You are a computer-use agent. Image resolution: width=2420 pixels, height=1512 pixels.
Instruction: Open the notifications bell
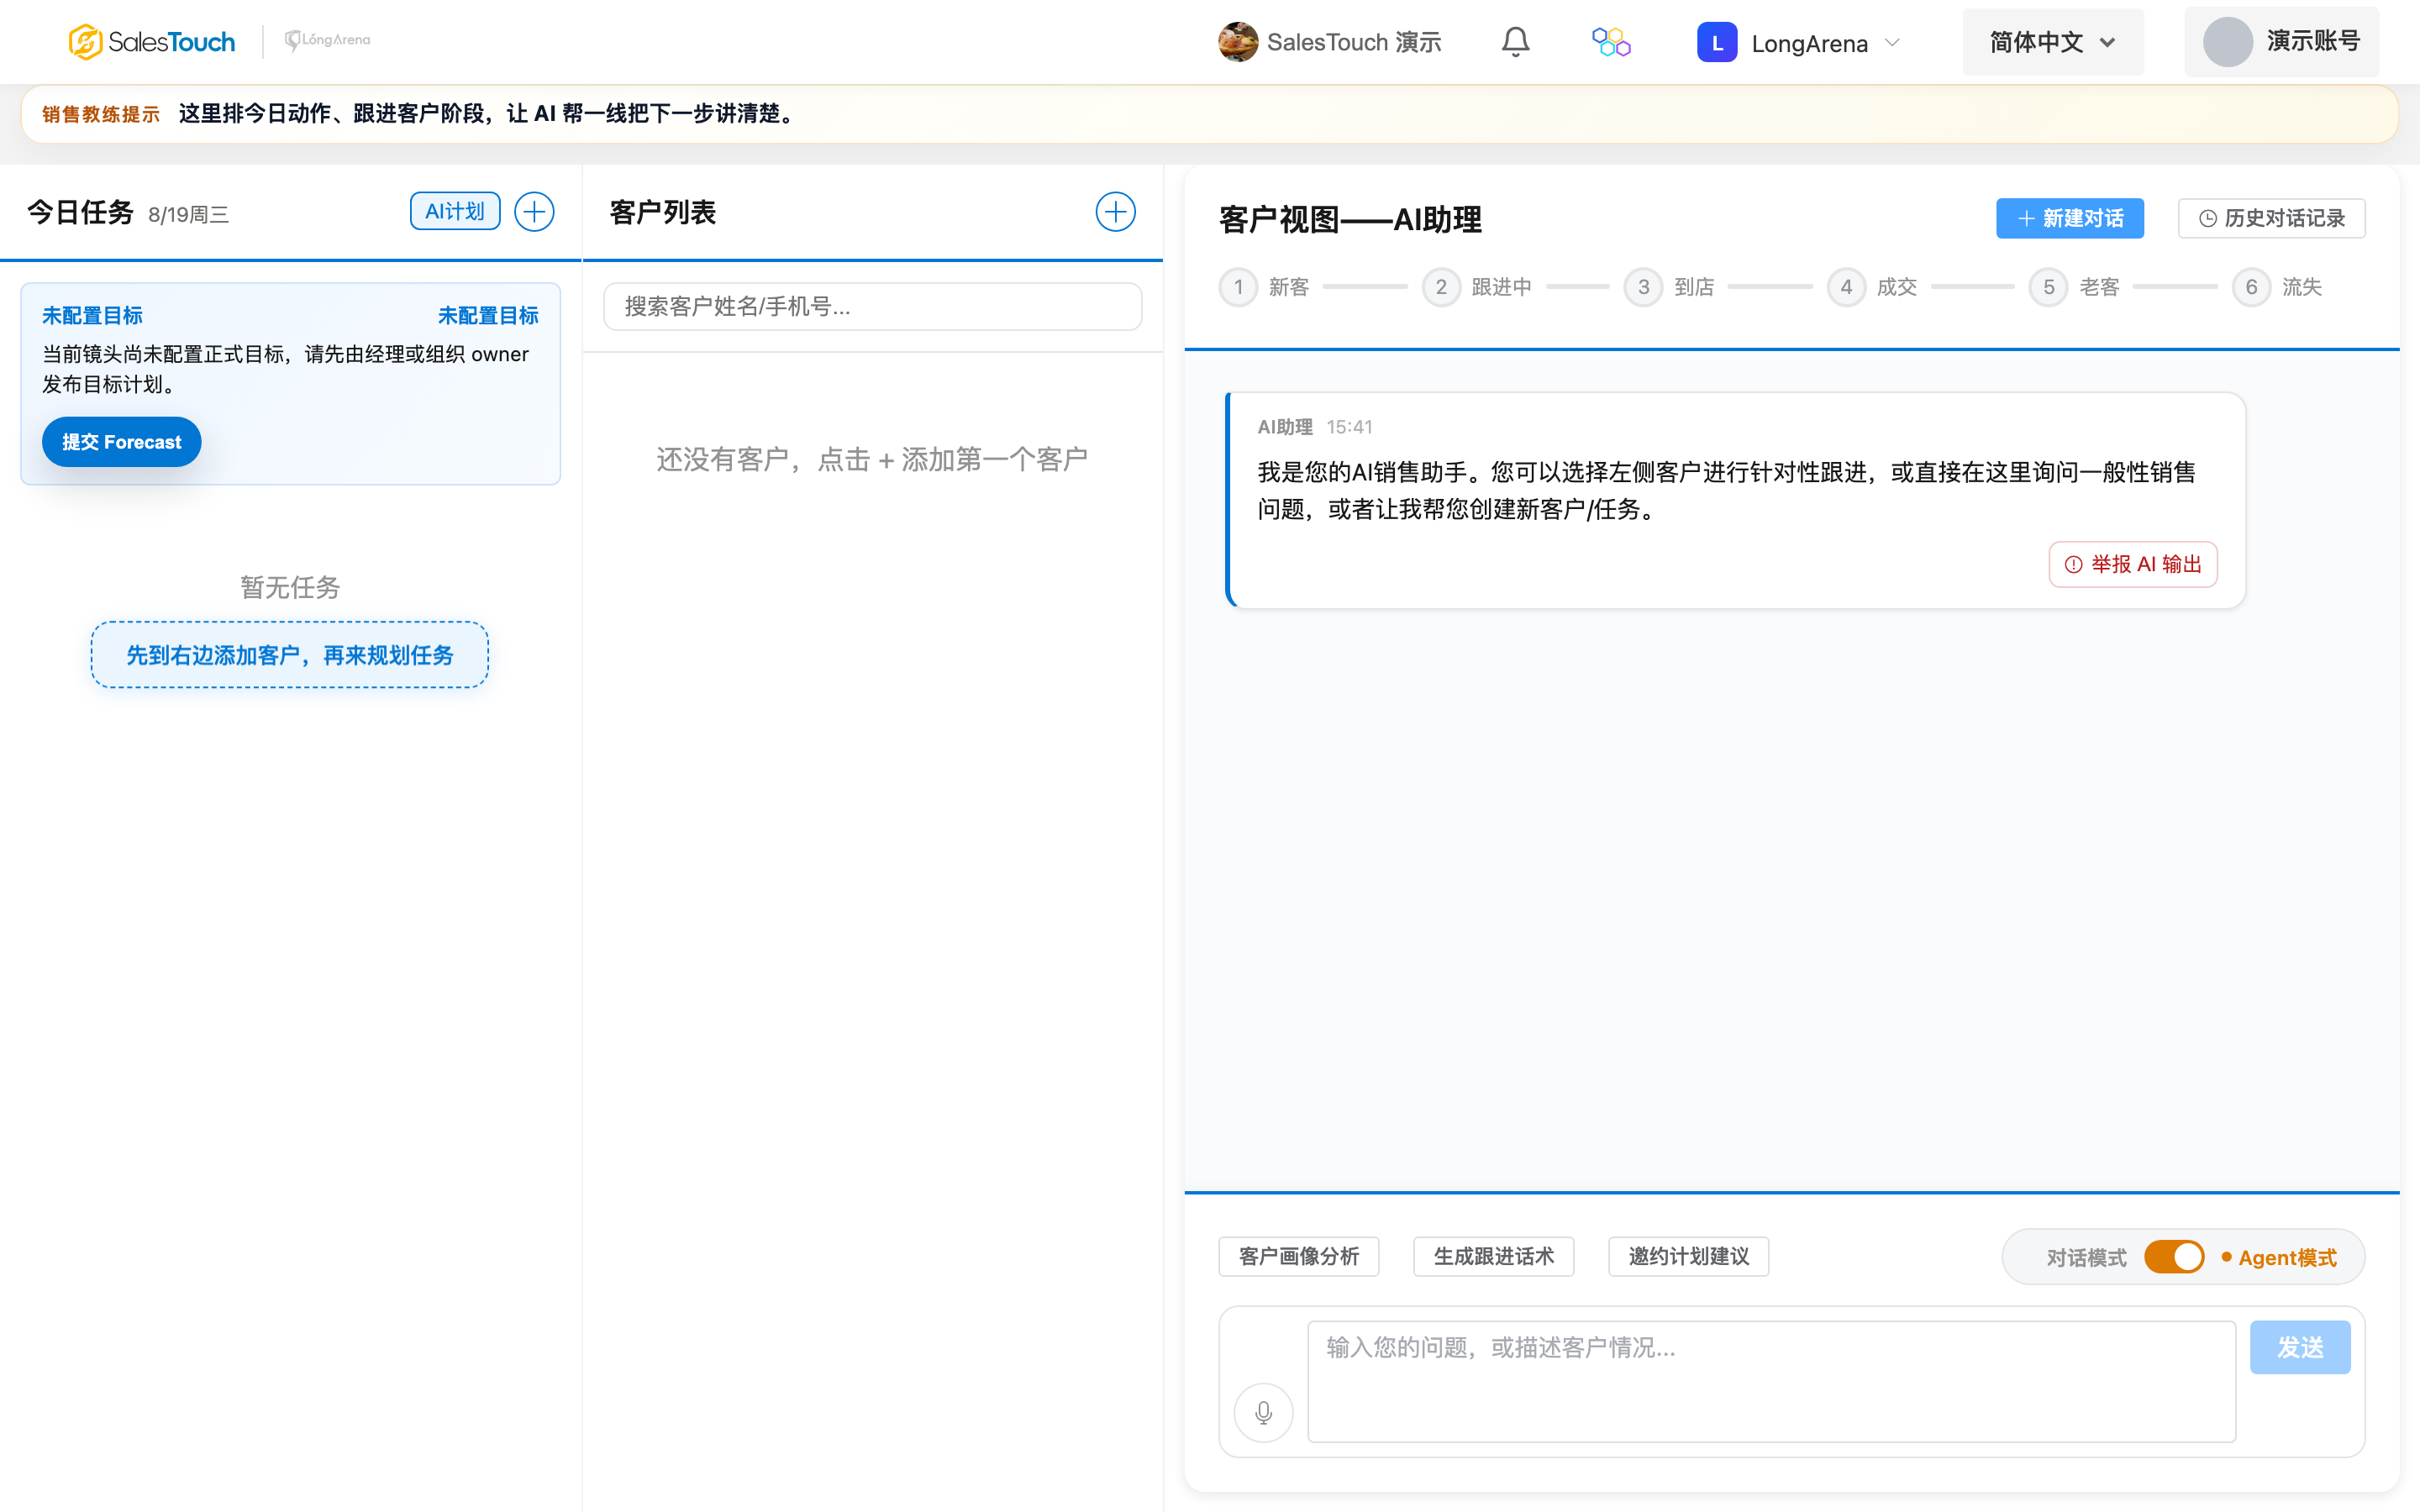[x=1515, y=42]
